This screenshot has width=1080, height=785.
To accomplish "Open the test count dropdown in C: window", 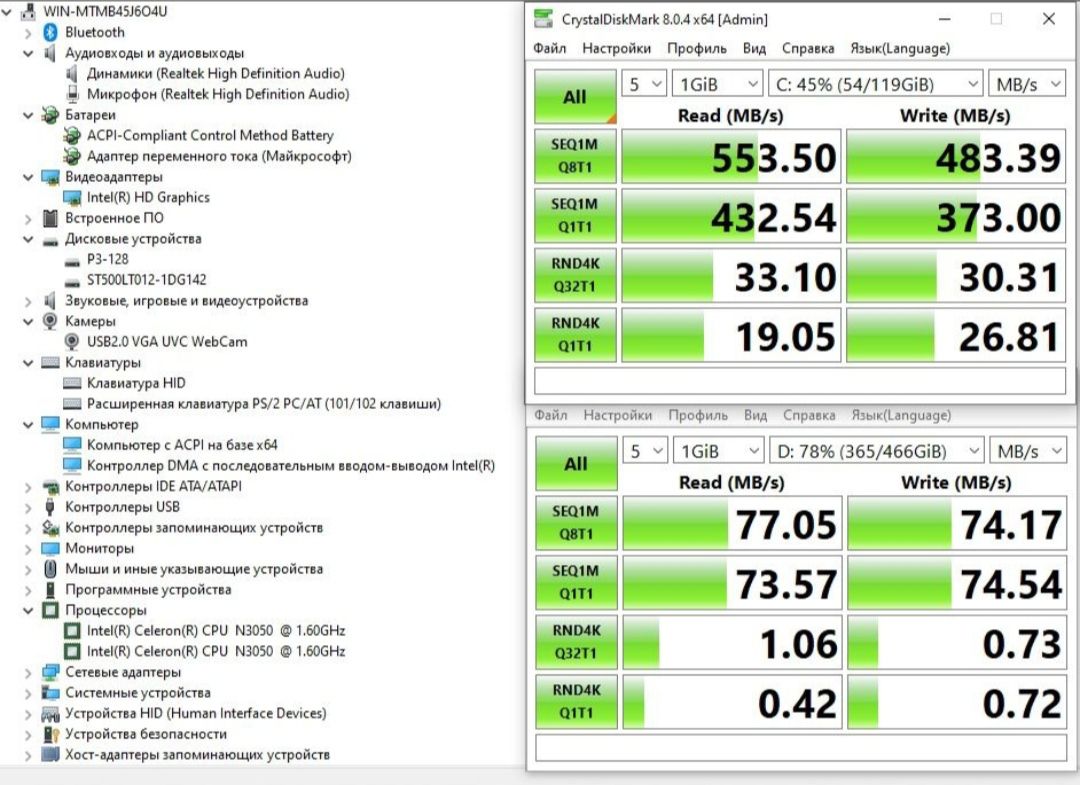I will click(644, 84).
